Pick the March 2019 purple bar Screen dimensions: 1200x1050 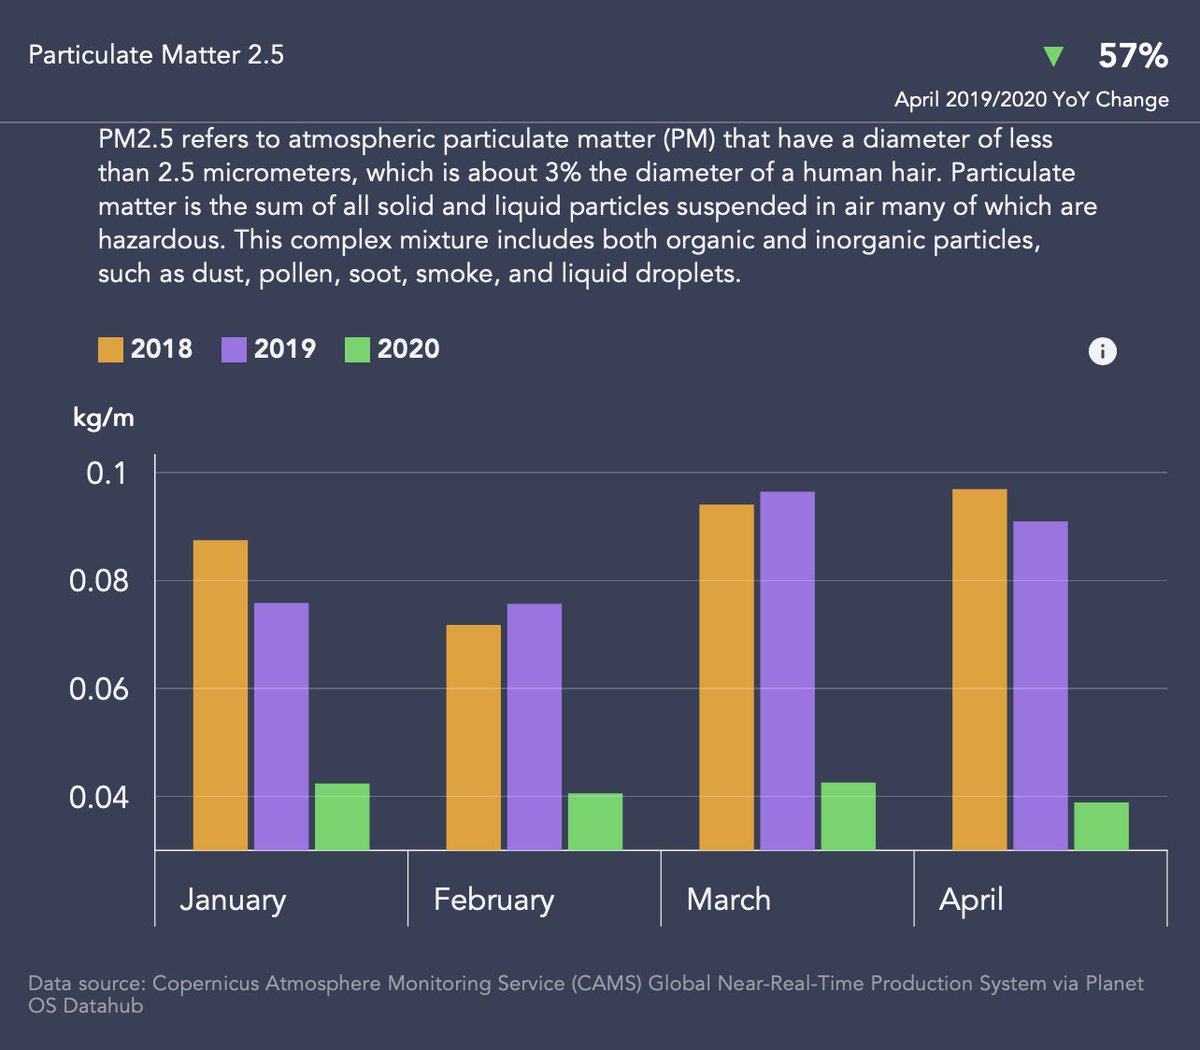[x=787, y=671]
